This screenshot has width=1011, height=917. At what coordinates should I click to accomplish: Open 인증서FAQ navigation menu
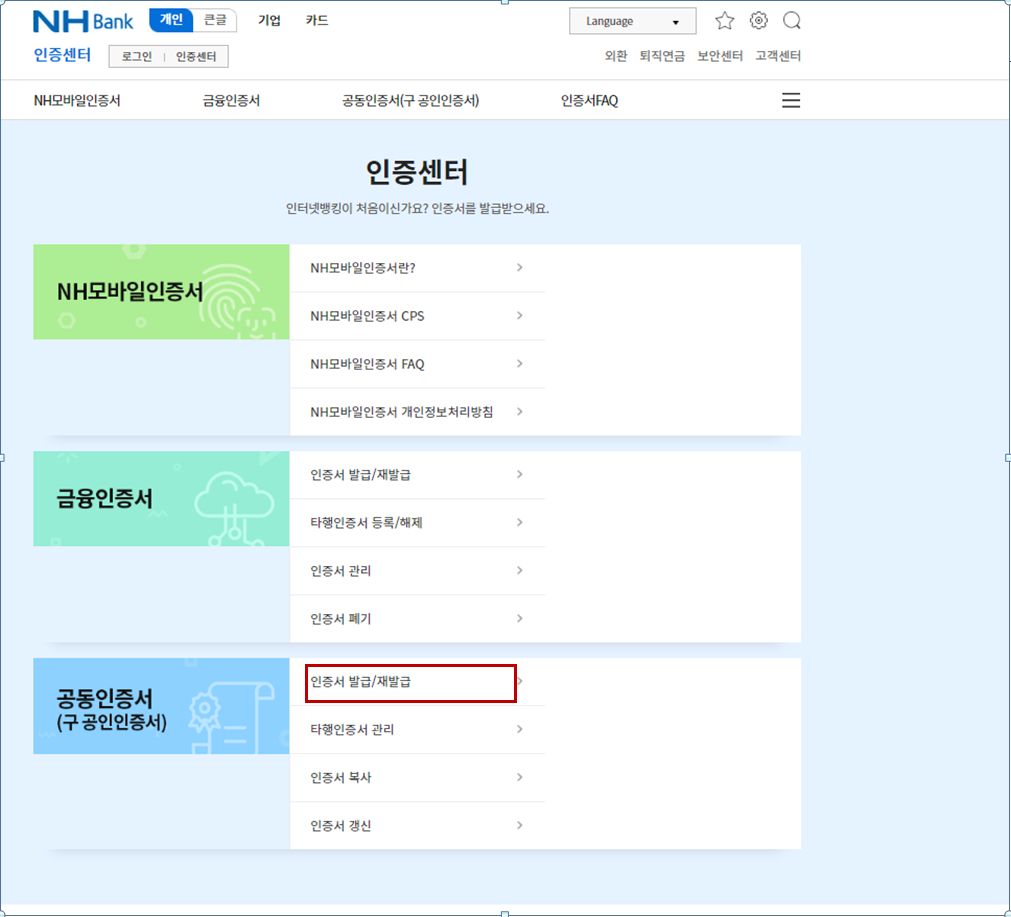point(589,101)
